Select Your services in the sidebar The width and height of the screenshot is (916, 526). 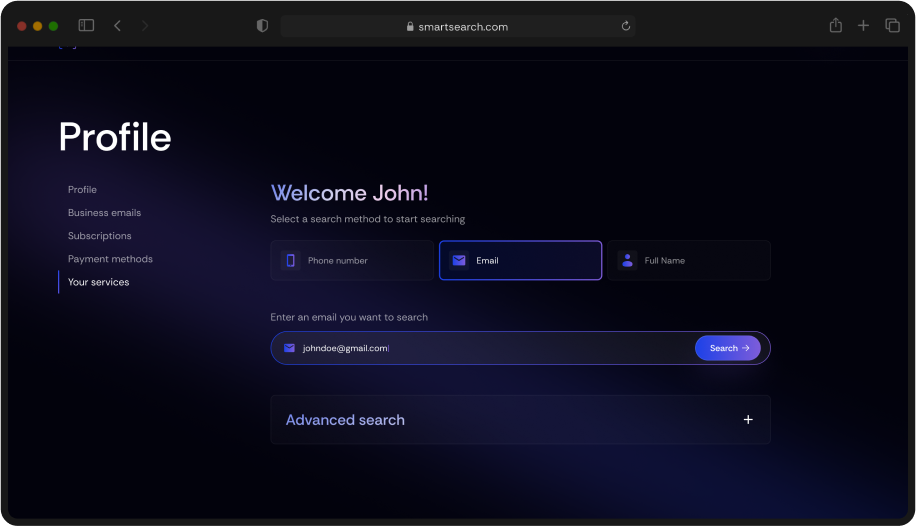pyautogui.click(x=99, y=282)
